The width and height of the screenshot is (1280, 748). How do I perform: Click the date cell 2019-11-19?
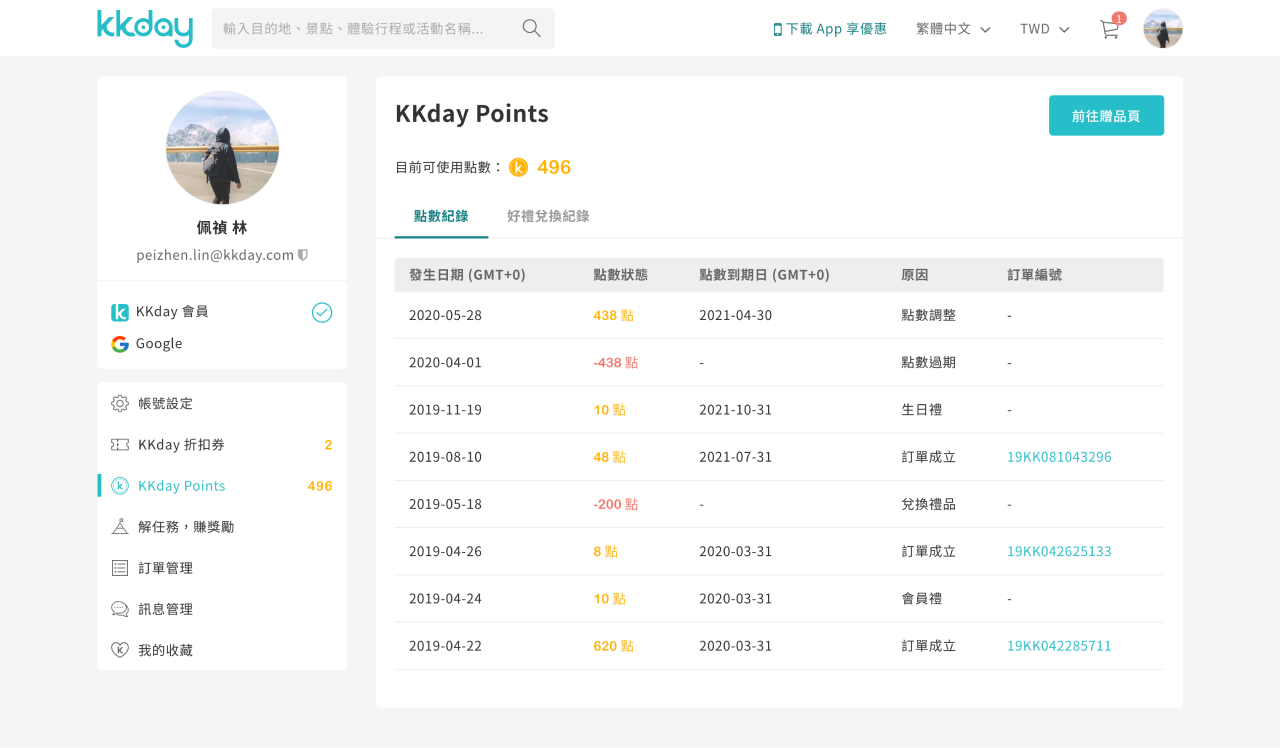(x=445, y=410)
